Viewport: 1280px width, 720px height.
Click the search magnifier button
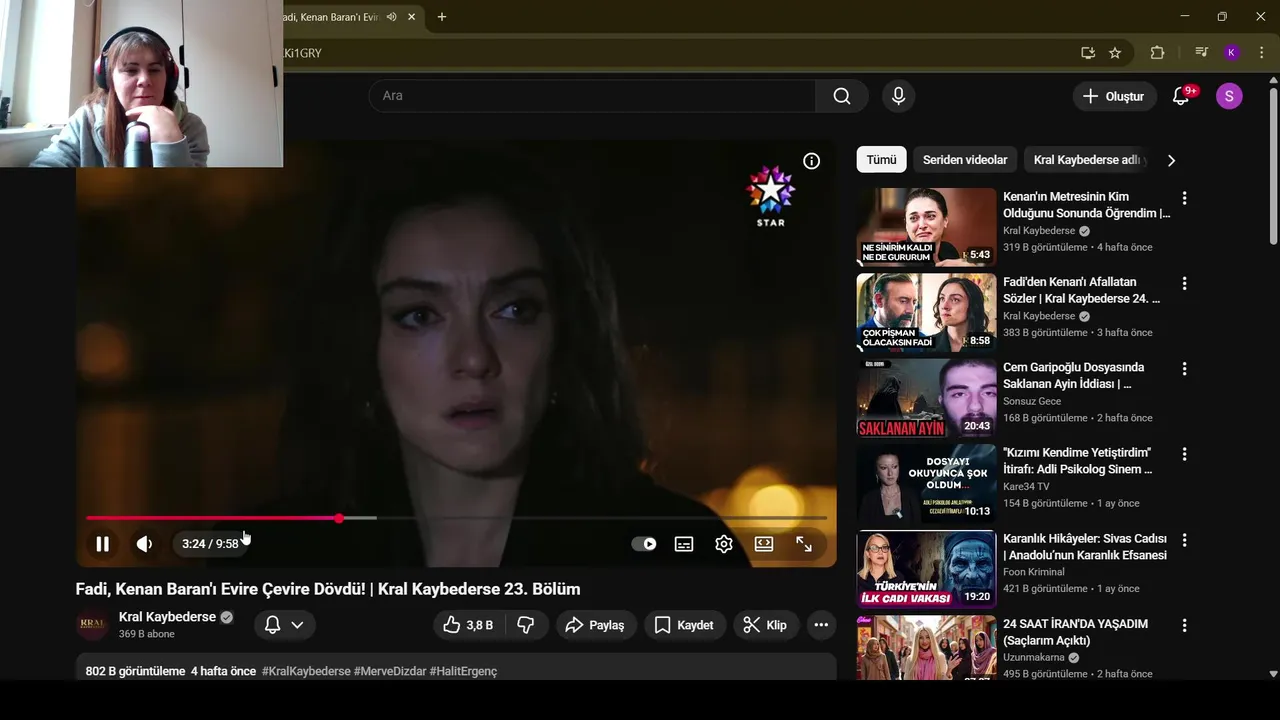click(842, 96)
